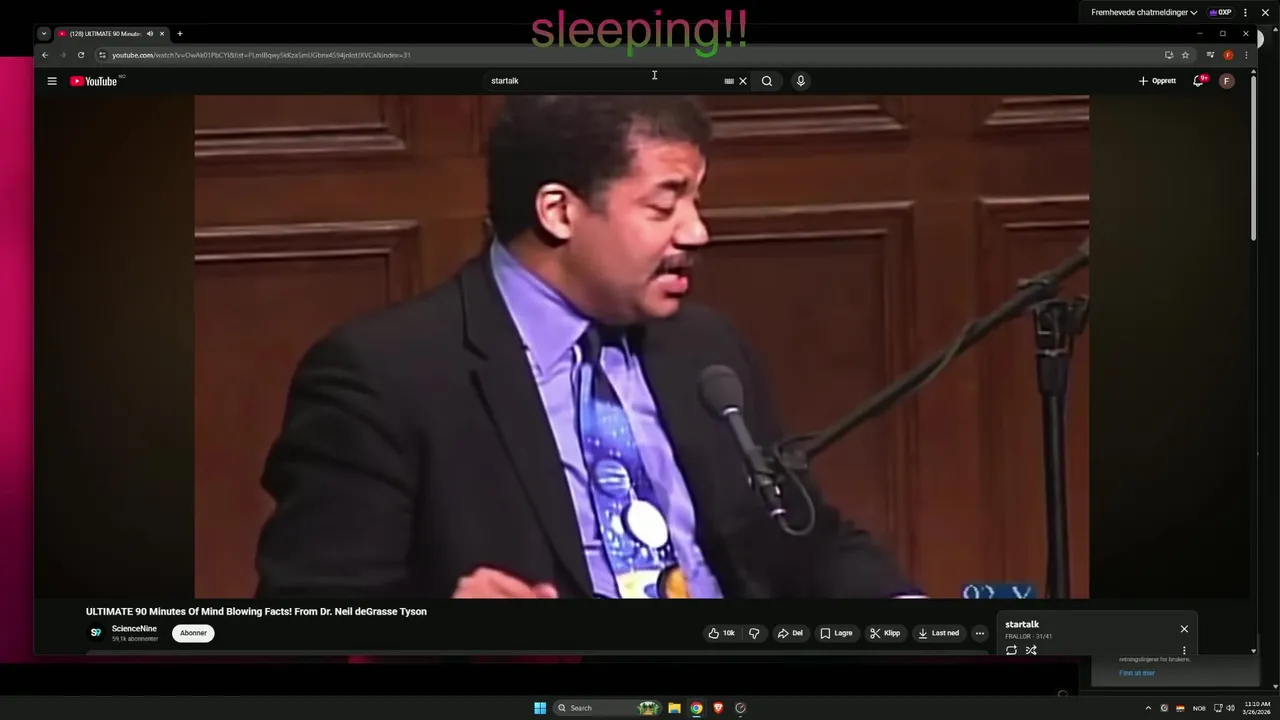Image resolution: width=1280 pixels, height=720 pixels.
Task: Close the startalk playlist panel
Action: (1184, 629)
